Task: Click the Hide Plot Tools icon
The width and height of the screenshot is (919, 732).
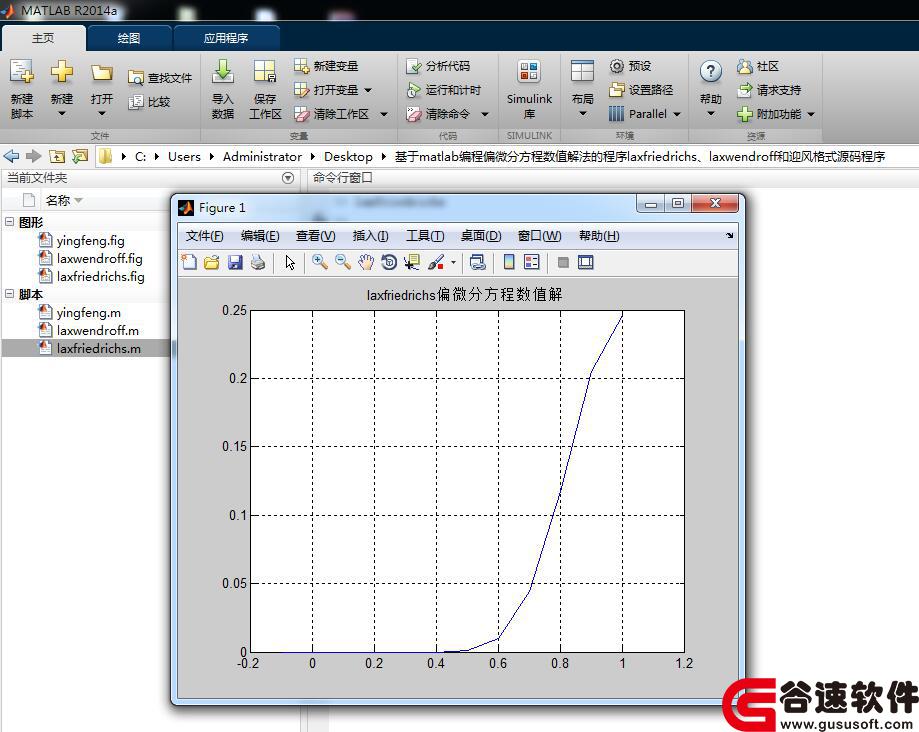Action: (563, 262)
